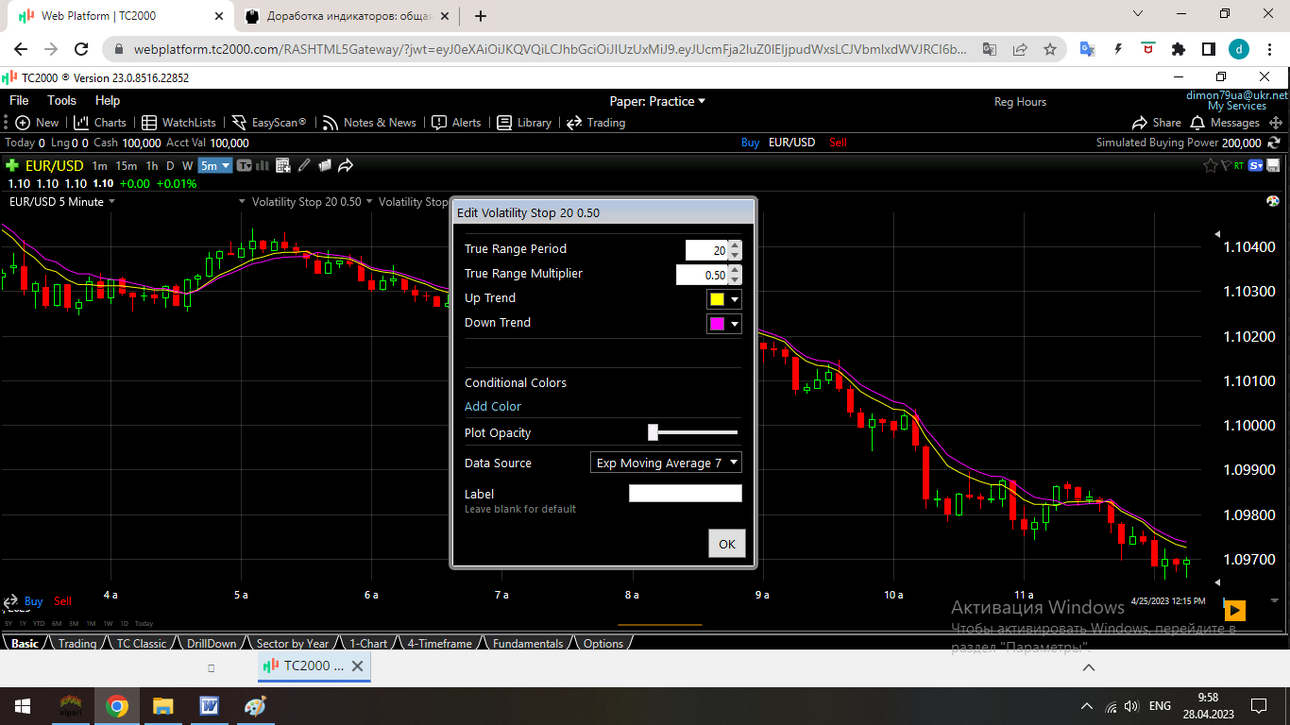Click the share arrow in chart toolbar
This screenshot has width=1290, height=725.
tap(346, 165)
